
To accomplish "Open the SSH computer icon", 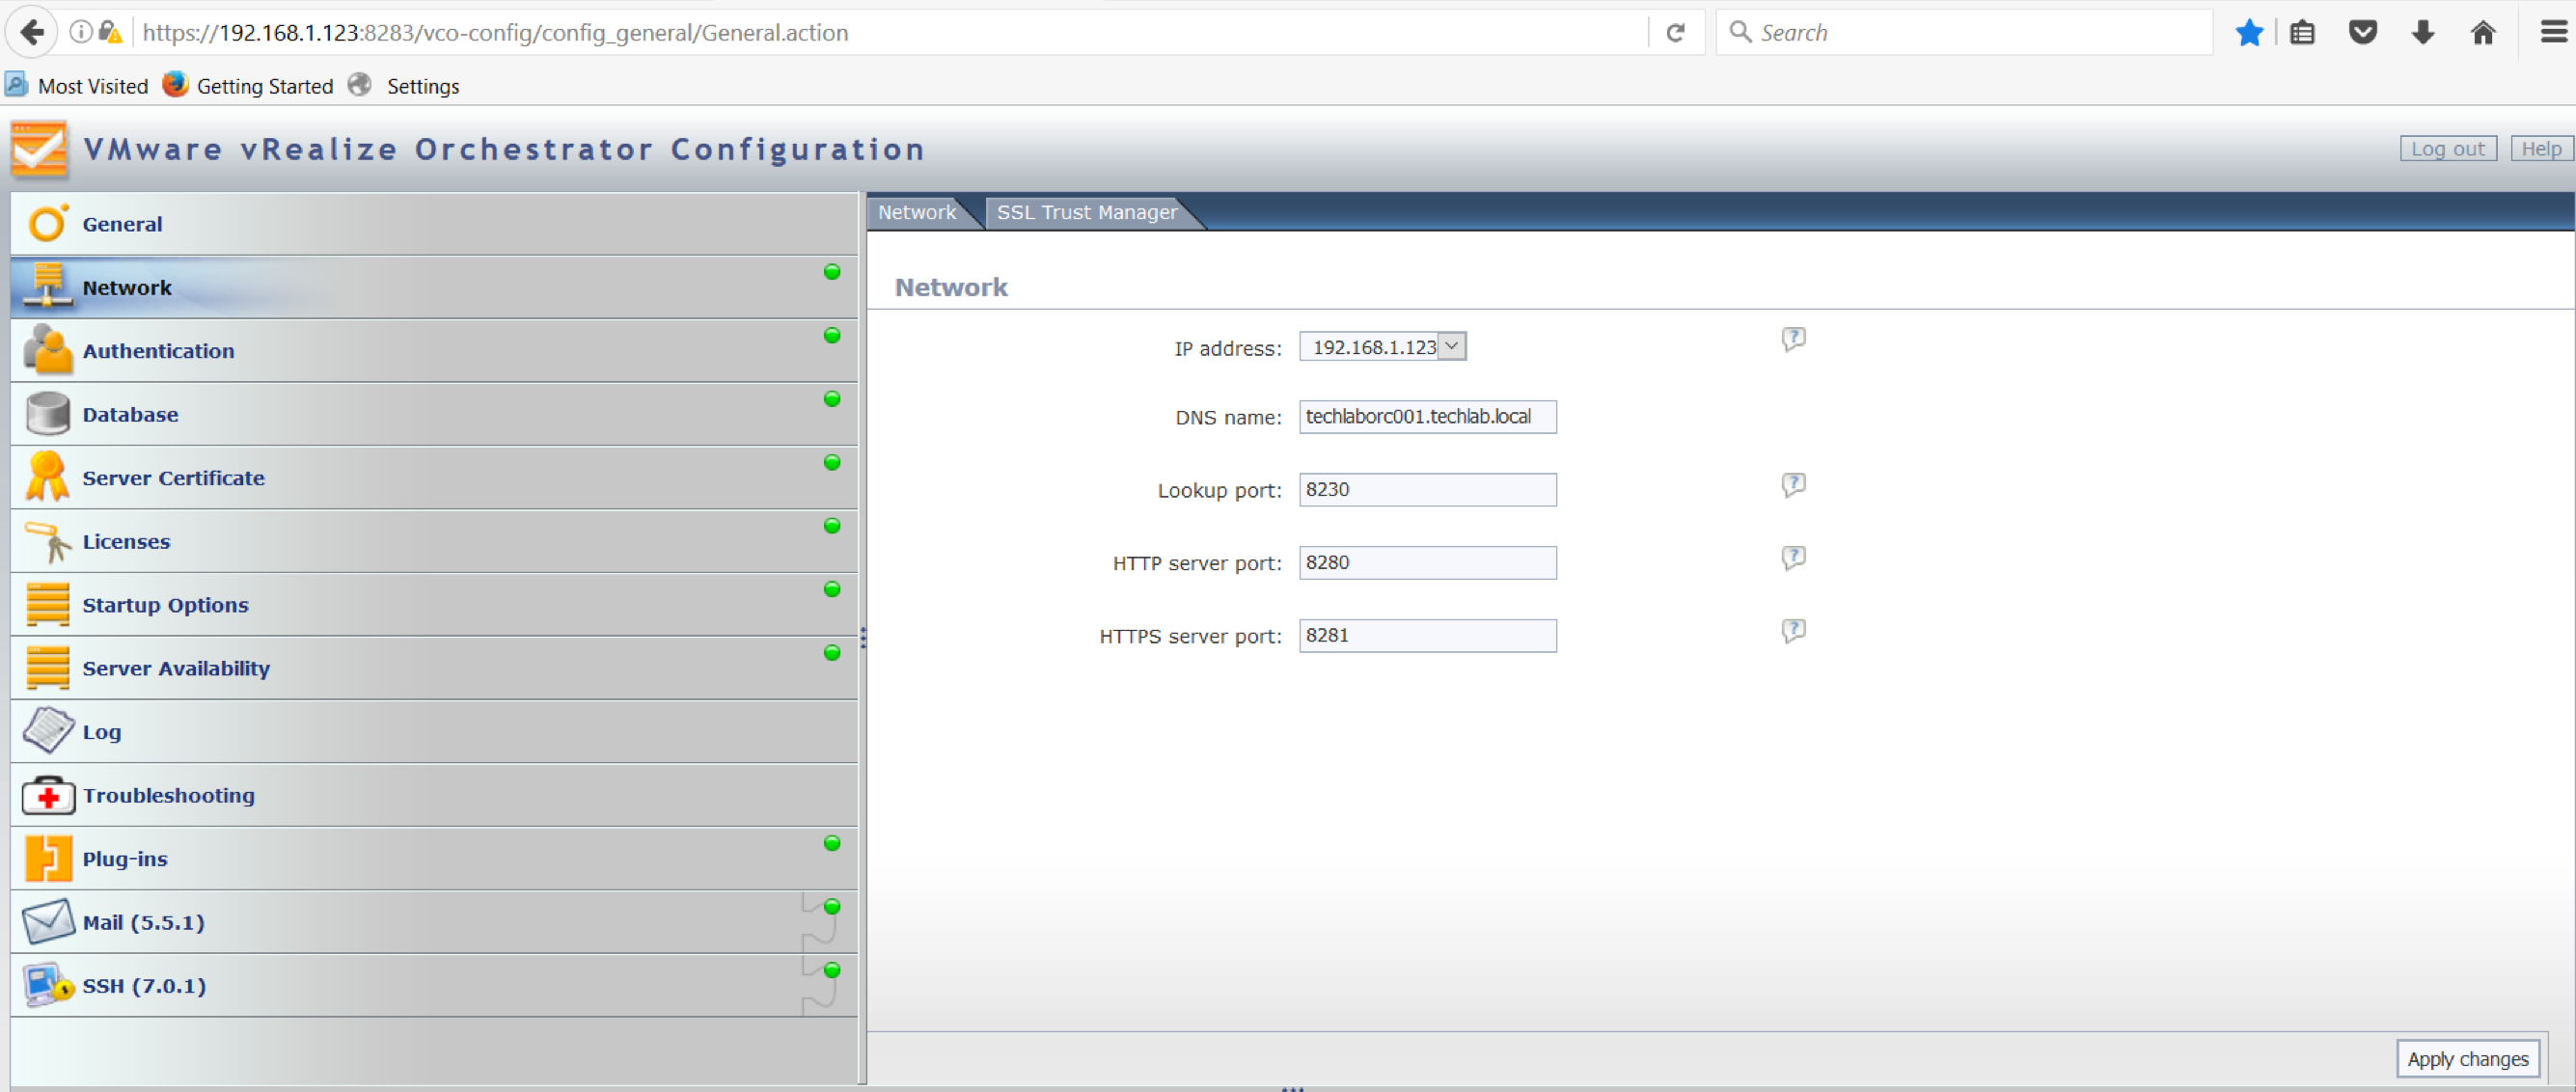I will tap(47, 985).
